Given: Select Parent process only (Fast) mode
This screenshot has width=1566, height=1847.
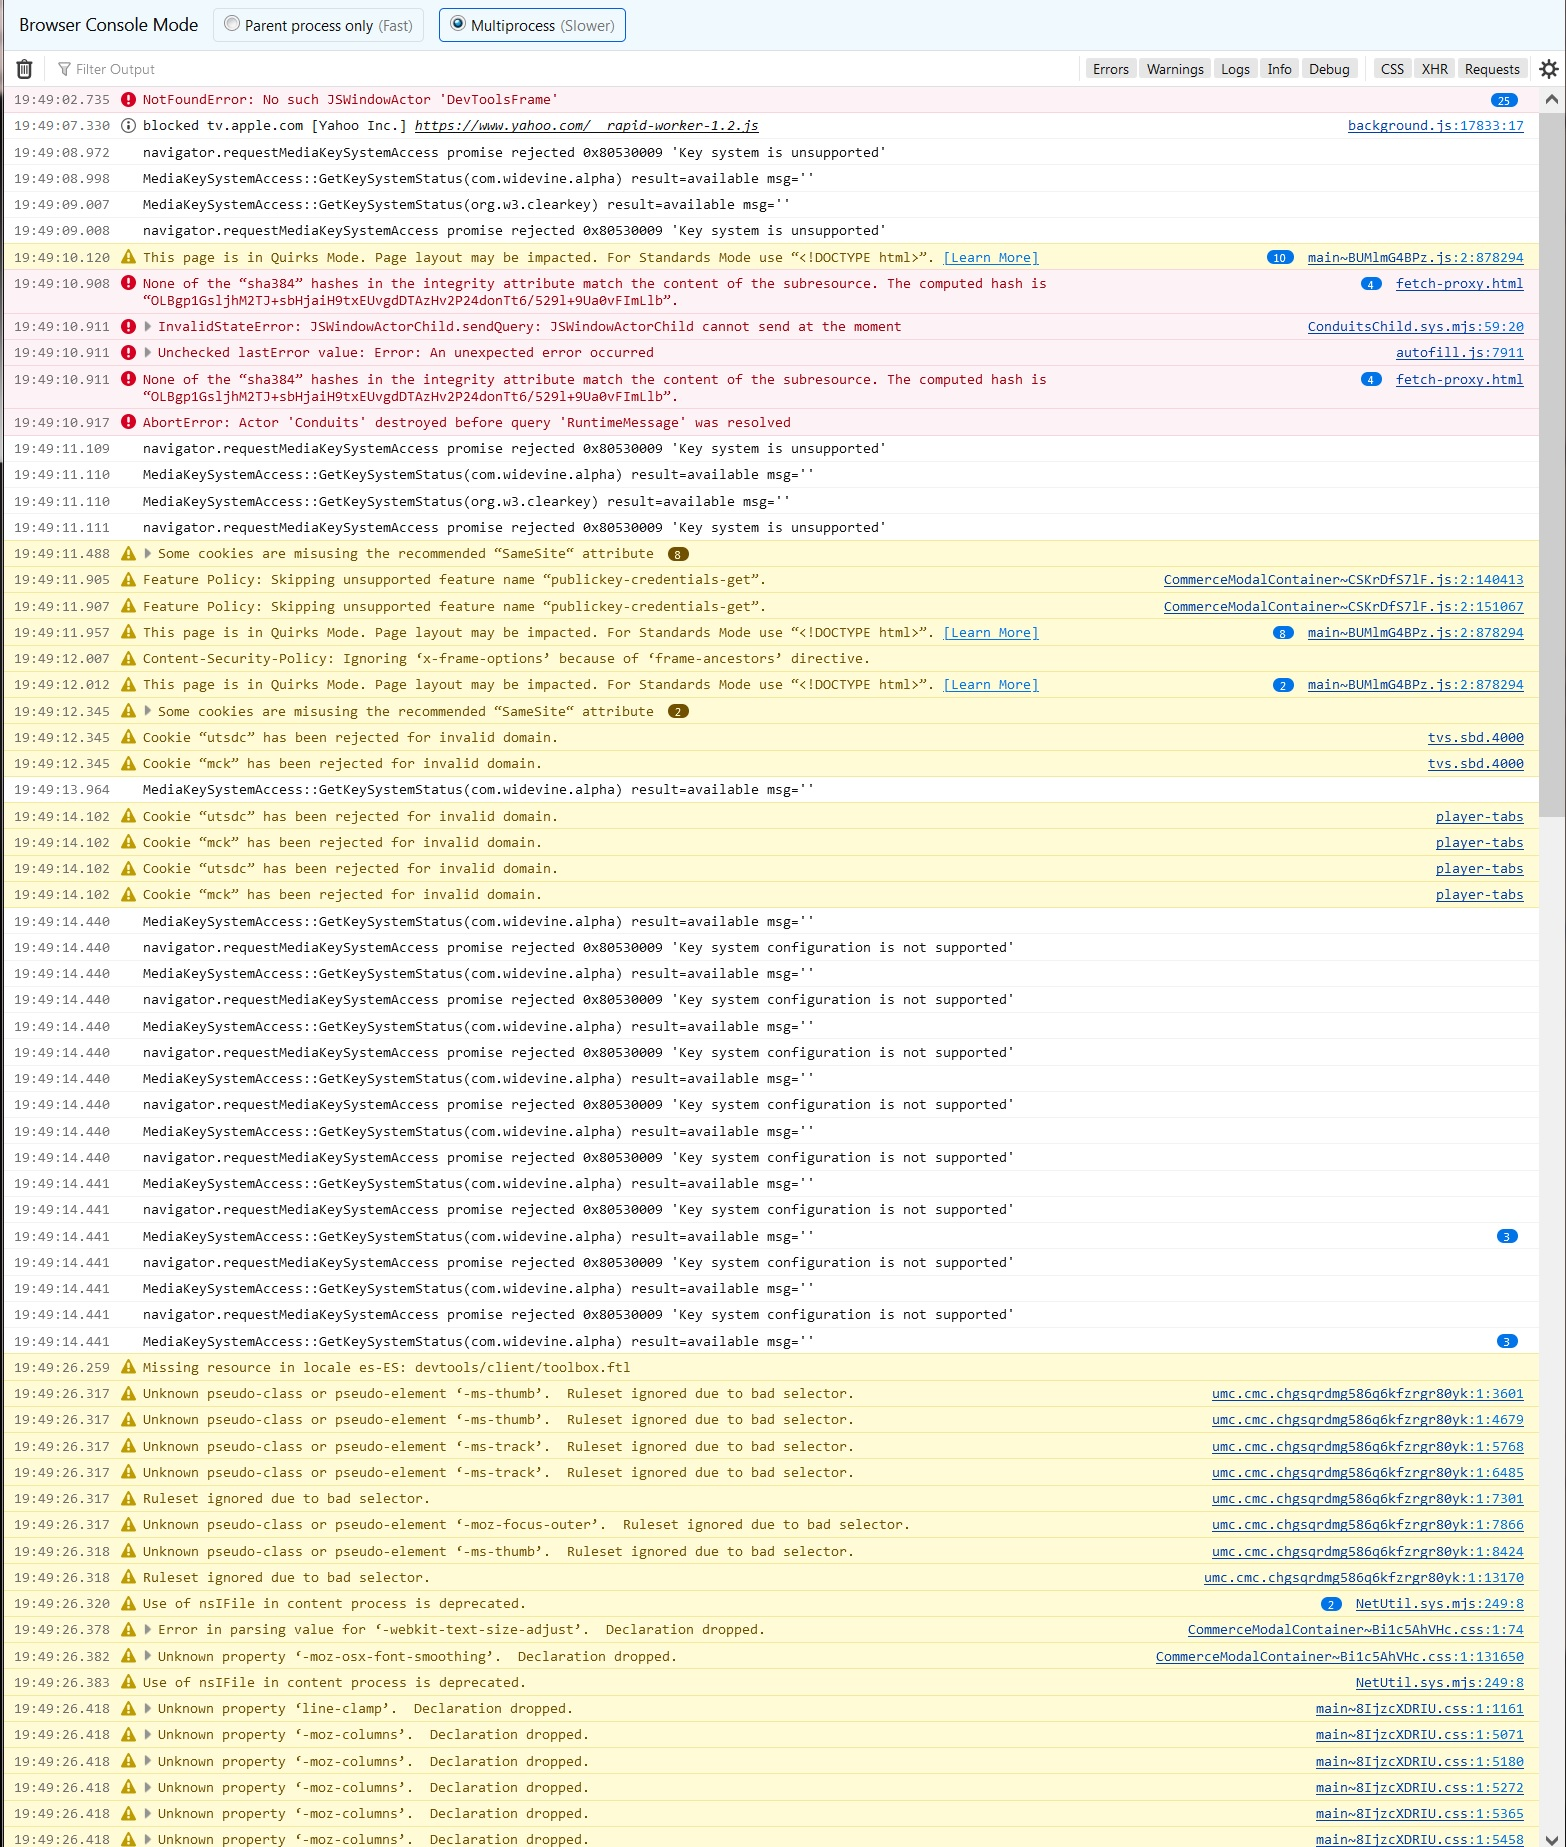Looking at the screenshot, I should click(x=319, y=25).
